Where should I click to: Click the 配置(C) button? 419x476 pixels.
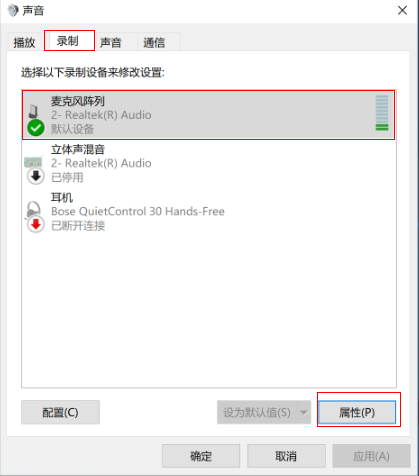pos(60,412)
